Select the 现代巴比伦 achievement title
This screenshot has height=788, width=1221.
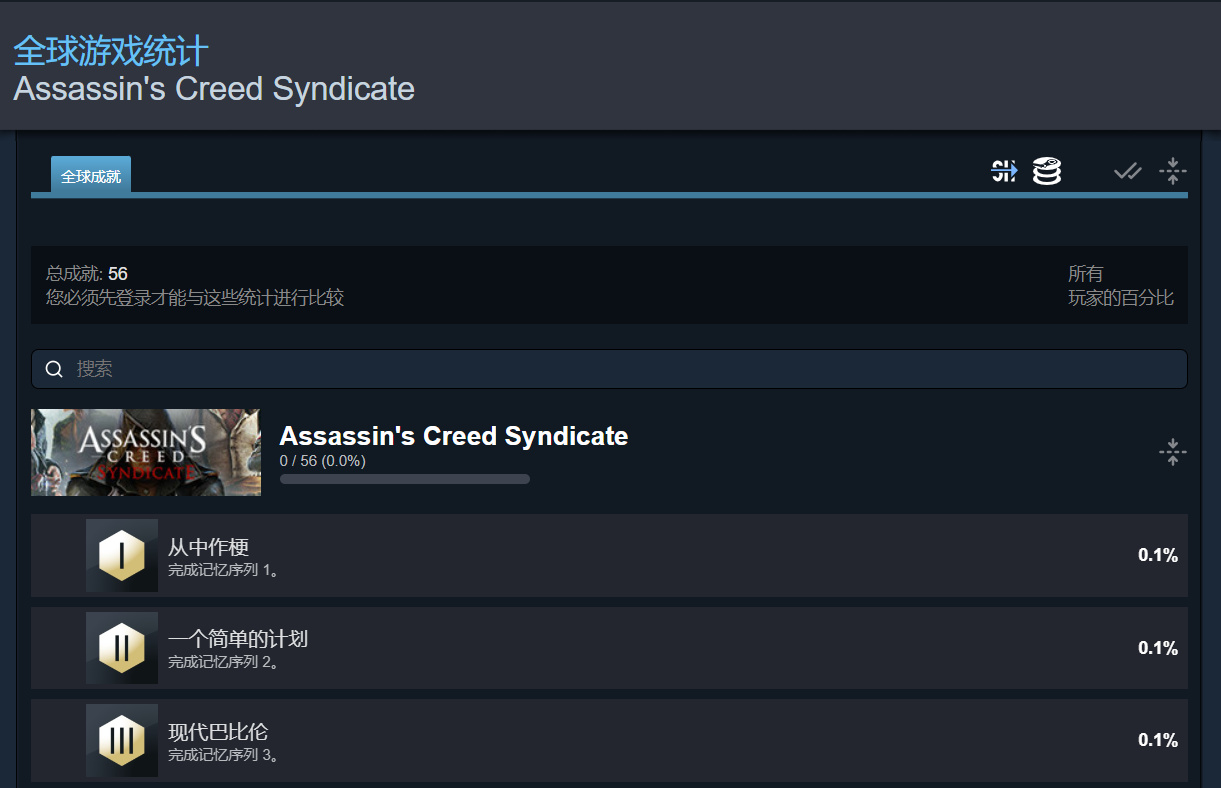(218, 731)
